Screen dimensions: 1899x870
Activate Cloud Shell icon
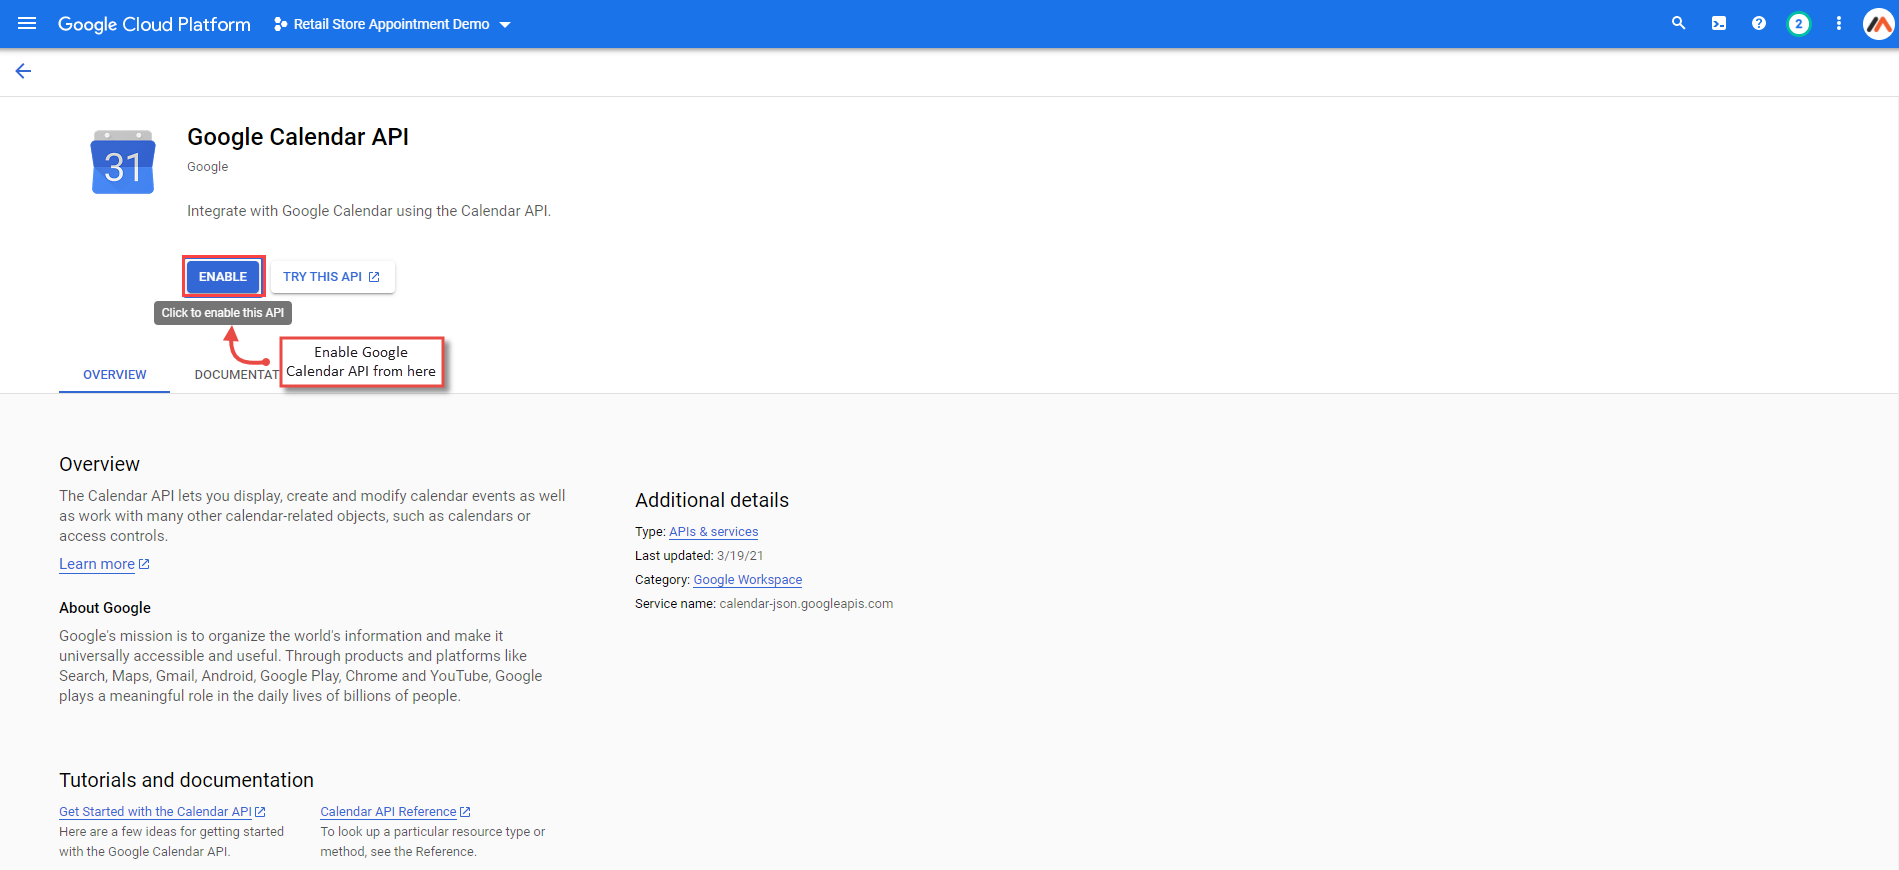click(1718, 23)
